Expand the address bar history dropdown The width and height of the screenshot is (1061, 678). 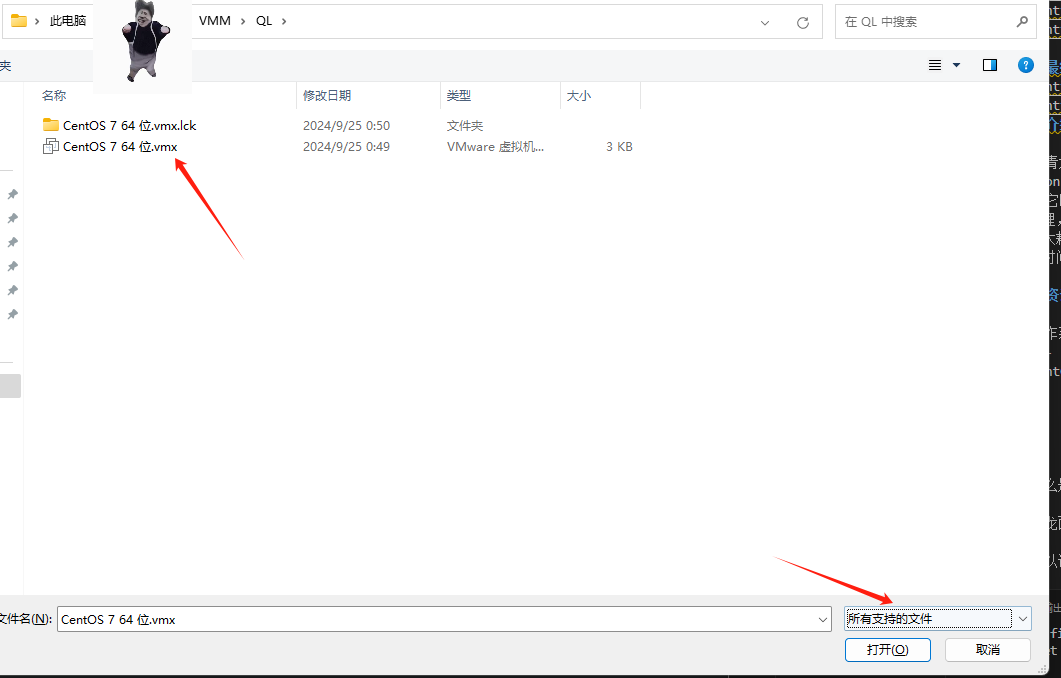click(765, 21)
